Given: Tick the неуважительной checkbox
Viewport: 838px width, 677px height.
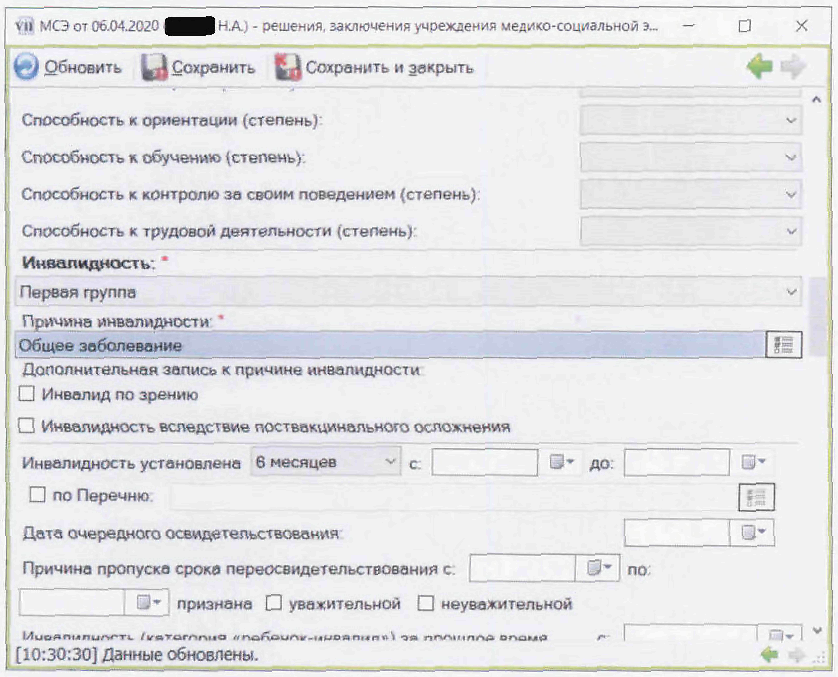Looking at the screenshot, I should pos(426,604).
